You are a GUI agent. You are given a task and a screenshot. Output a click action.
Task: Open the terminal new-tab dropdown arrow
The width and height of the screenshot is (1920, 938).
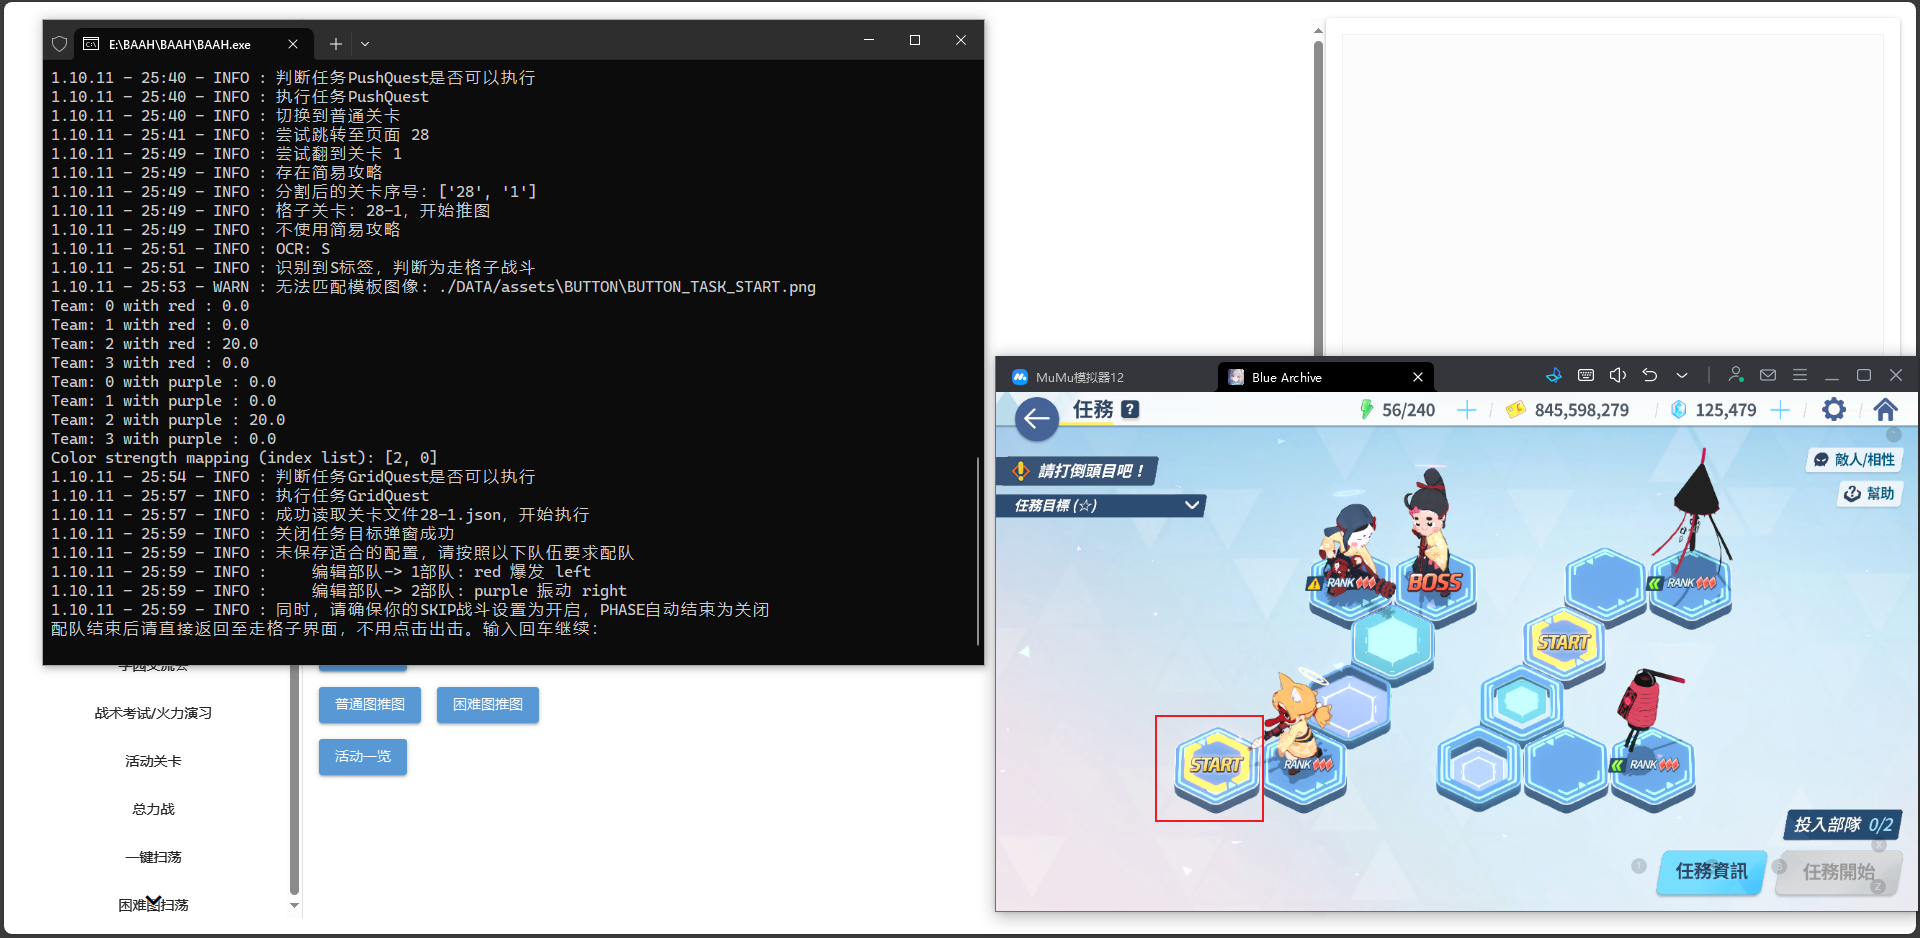pos(365,44)
